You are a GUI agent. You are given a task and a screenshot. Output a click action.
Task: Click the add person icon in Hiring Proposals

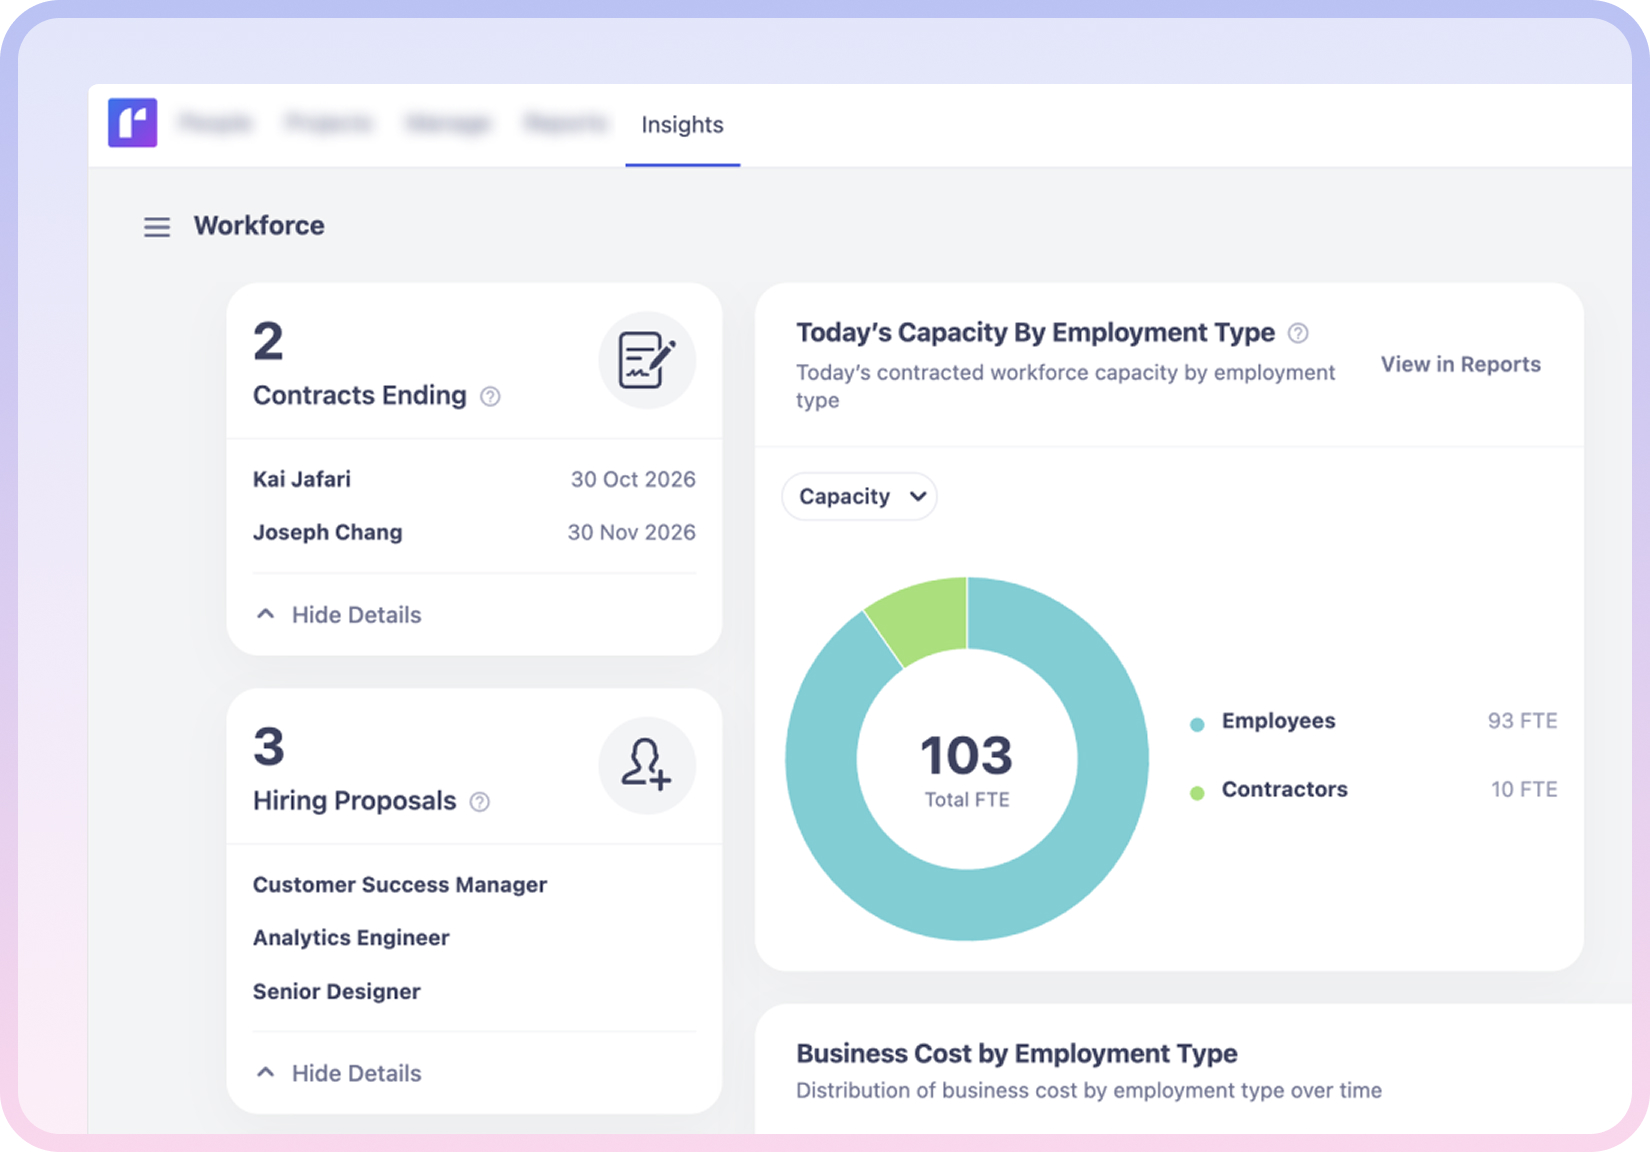click(x=647, y=765)
